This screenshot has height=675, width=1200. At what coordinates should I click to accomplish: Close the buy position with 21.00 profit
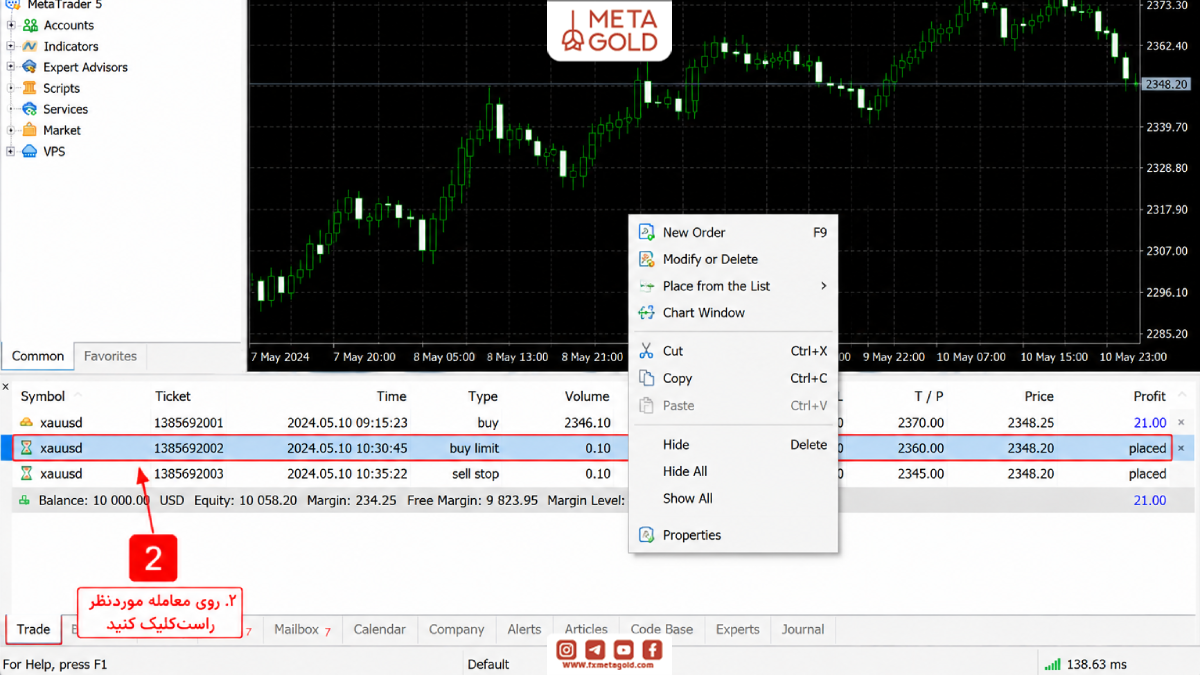[x=1181, y=423]
